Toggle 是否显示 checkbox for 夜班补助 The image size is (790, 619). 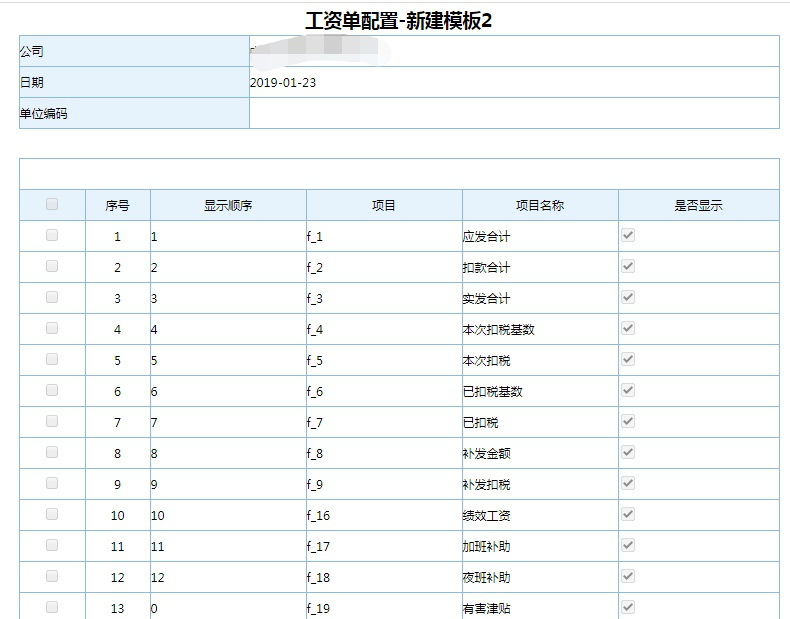[628, 576]
